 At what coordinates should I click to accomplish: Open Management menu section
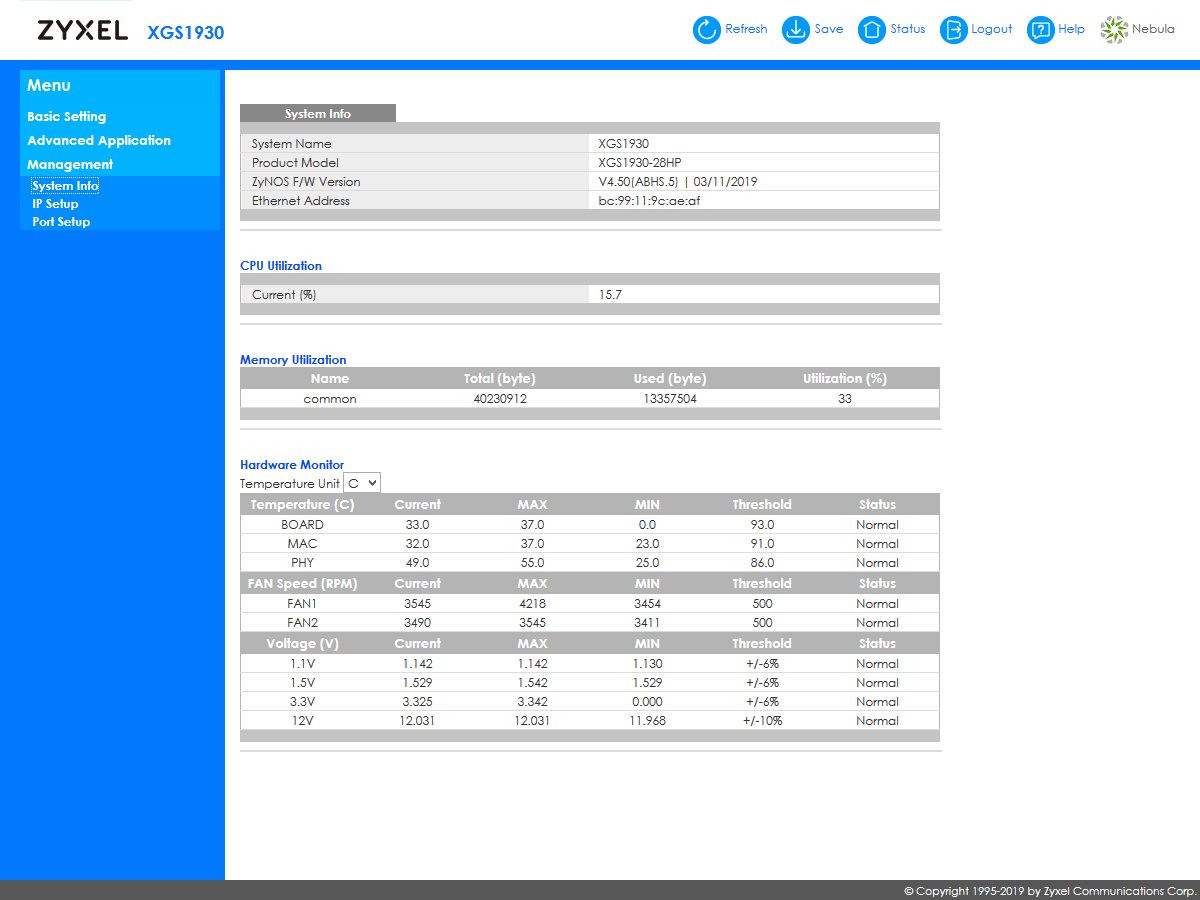[70, 165]
